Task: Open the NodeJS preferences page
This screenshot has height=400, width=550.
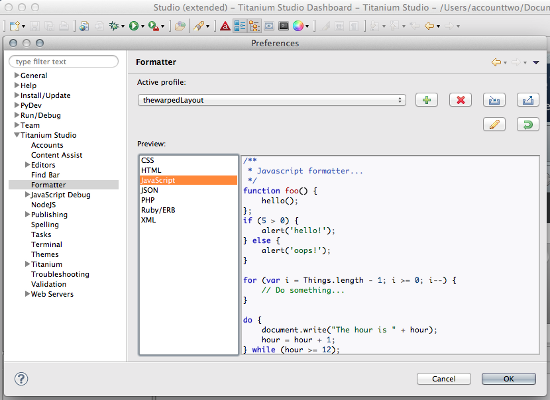Action: [x=43, y=205]
